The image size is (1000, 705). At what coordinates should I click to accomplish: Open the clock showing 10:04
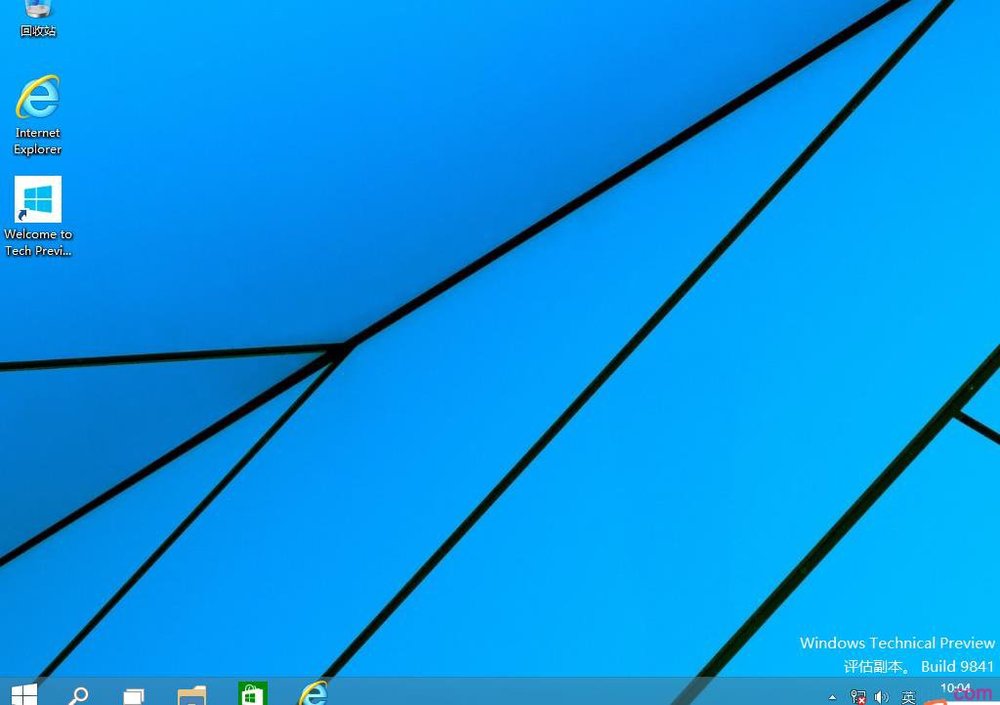(x=957, y=690)
